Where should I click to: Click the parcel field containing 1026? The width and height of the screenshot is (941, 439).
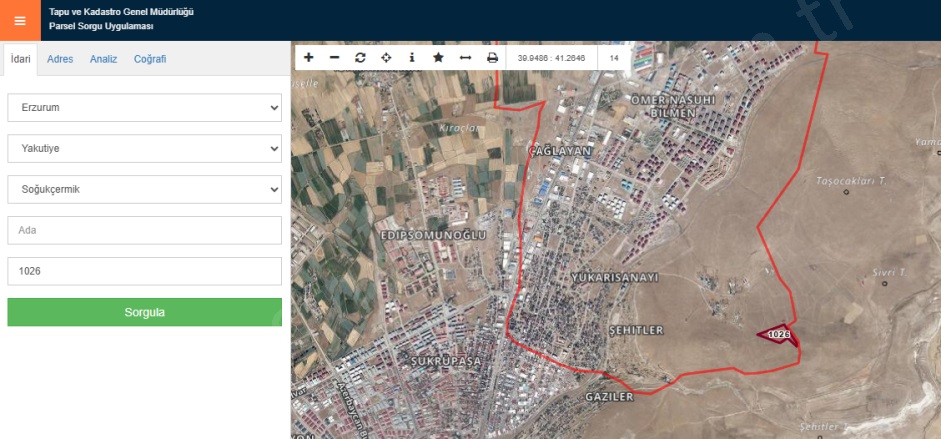144,271
